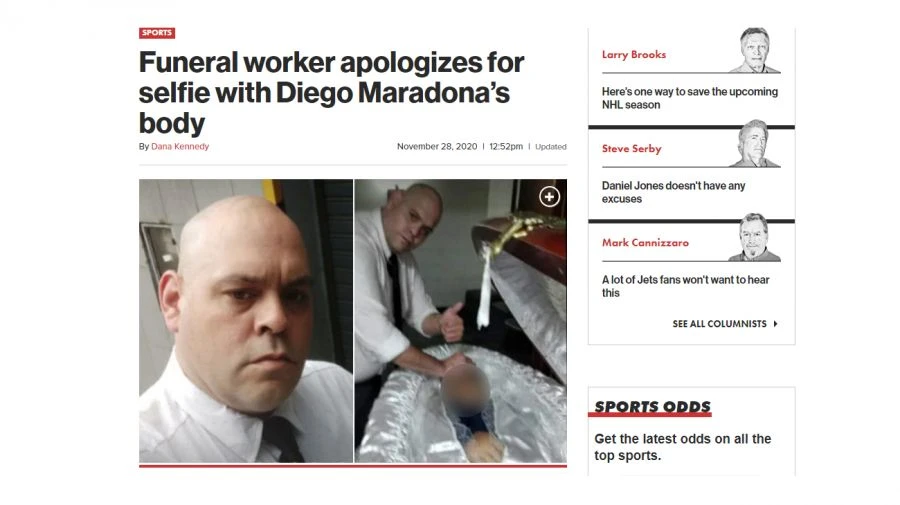The height and width of the screenshot is (505, 900).
Task: Open the upcoming NHL season column
Action: click(689, 98)
